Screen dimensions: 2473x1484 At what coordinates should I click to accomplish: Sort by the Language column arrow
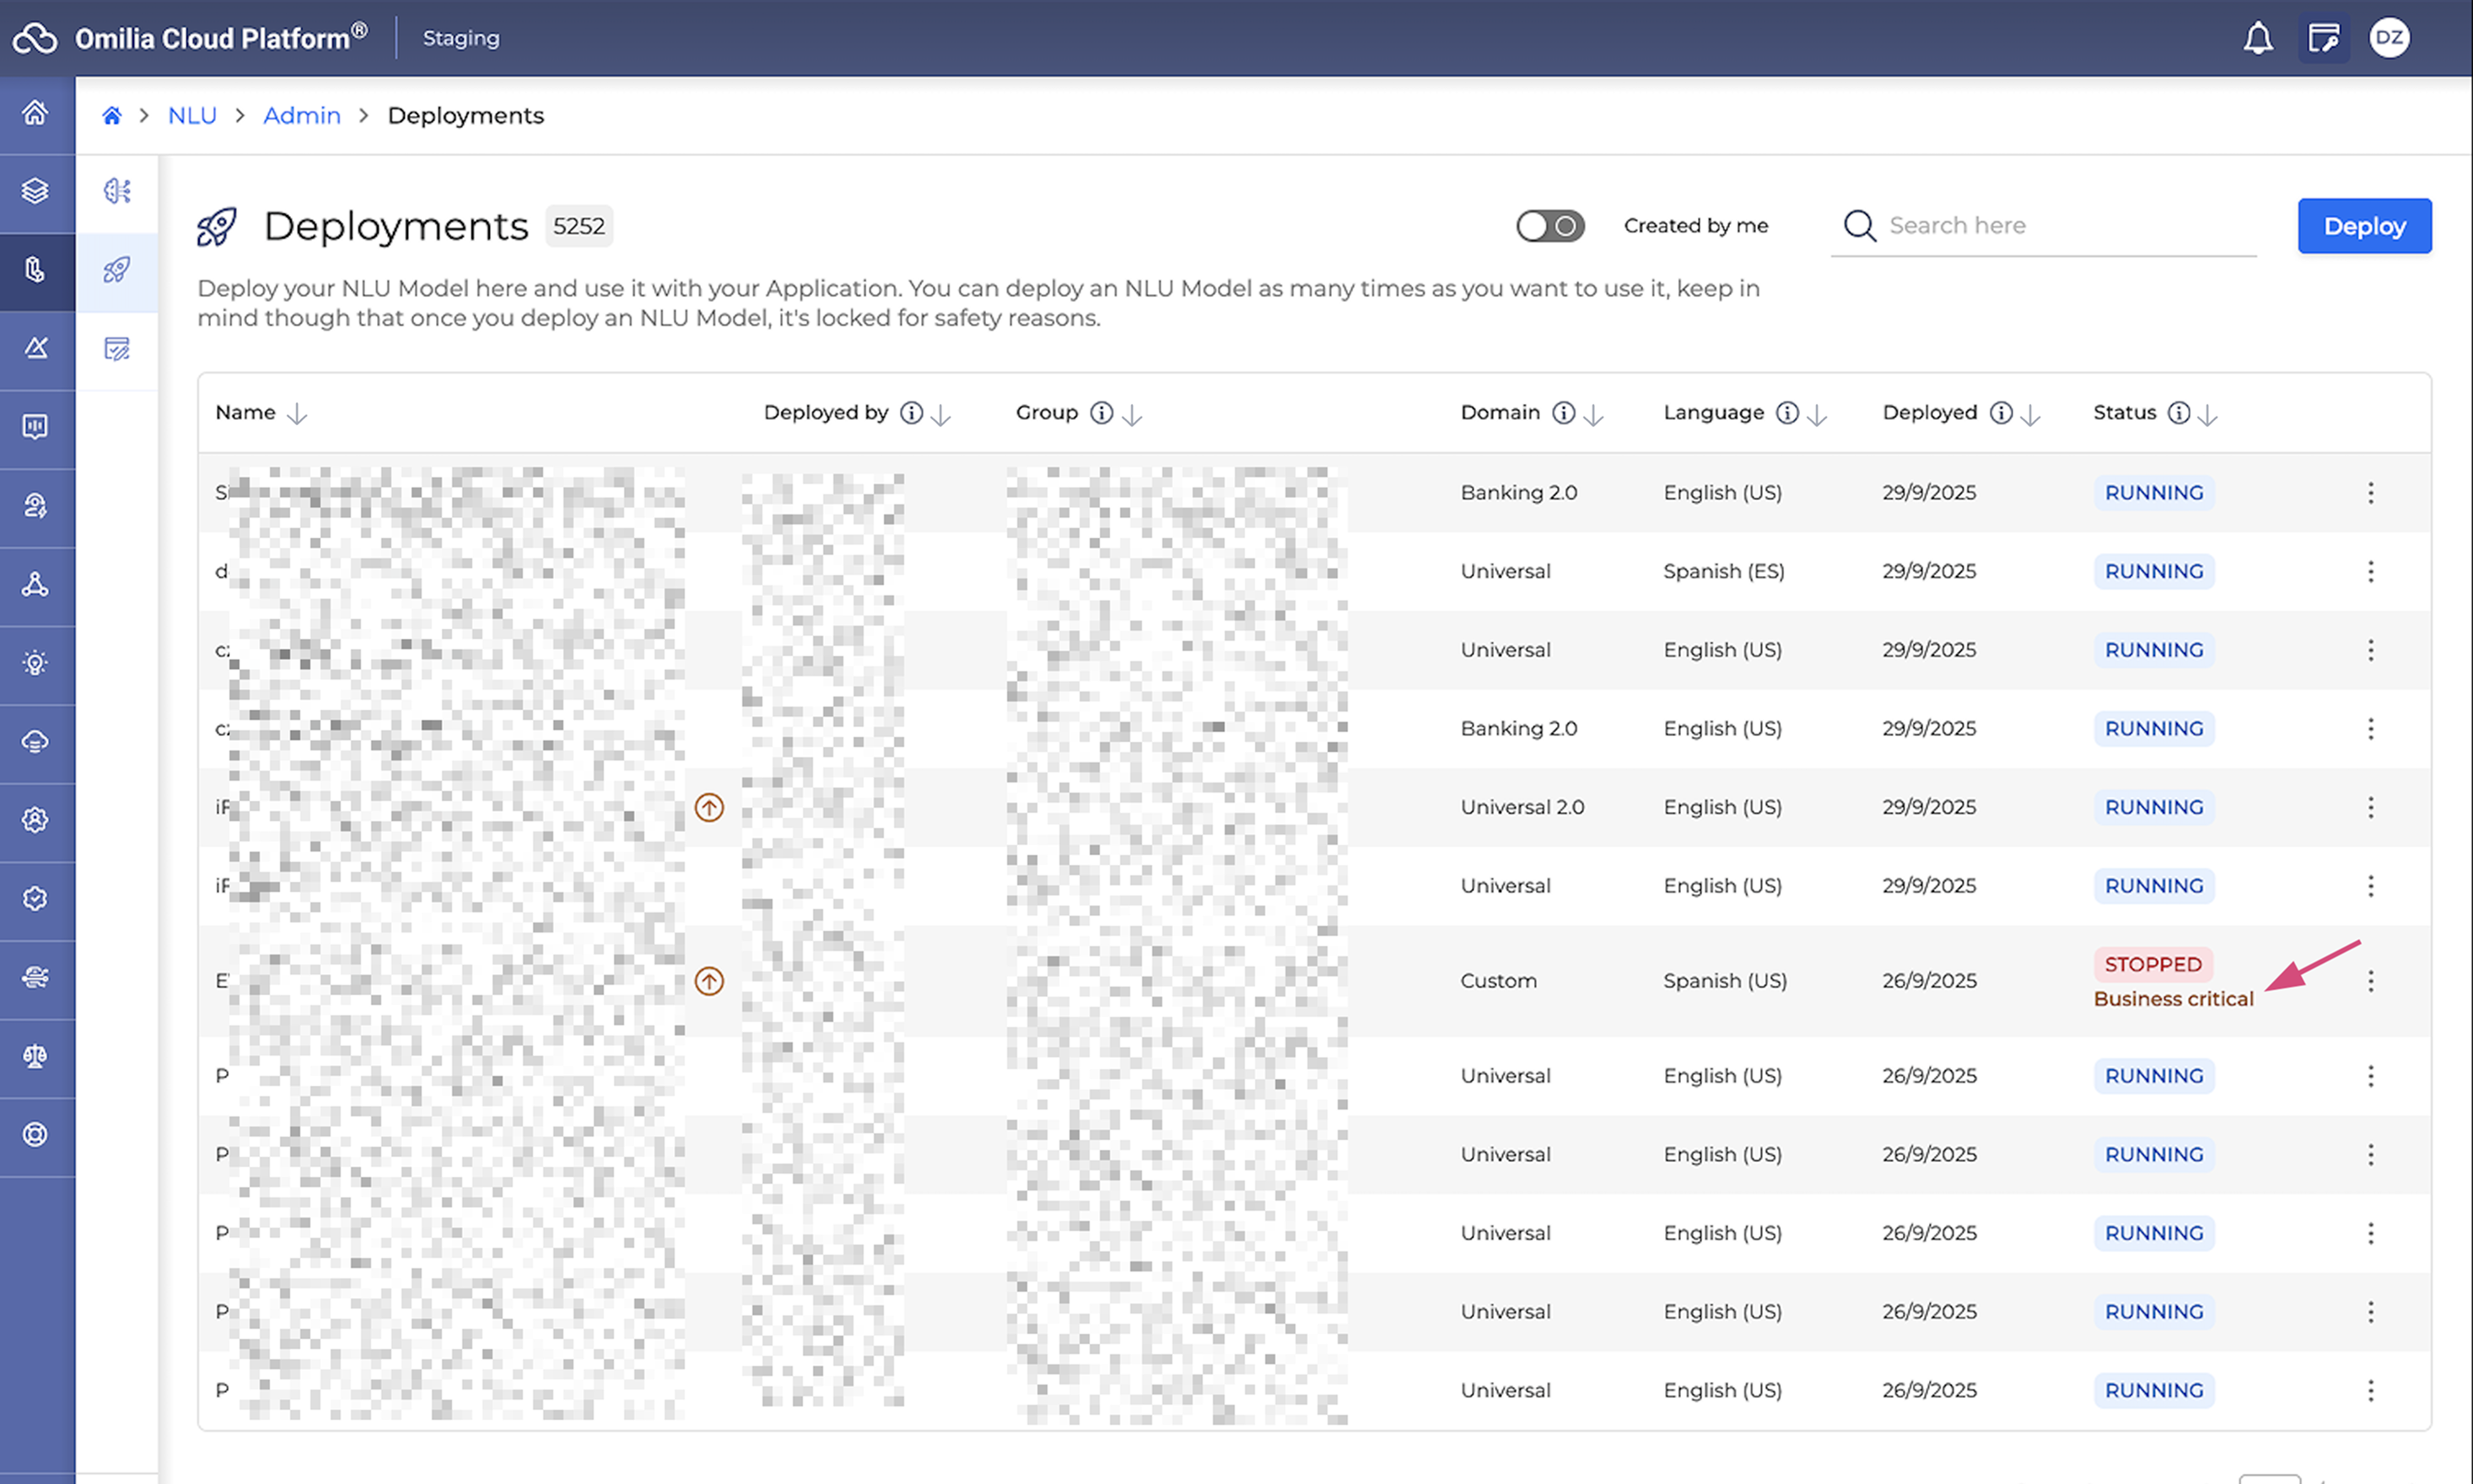1817,415
